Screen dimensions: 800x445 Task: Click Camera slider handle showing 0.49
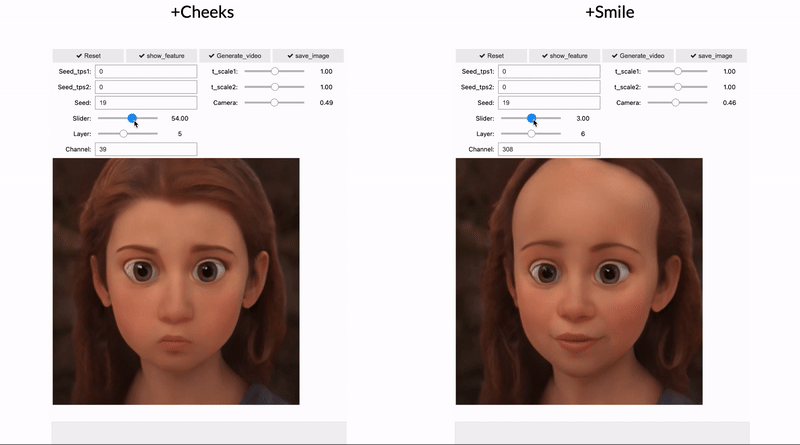pos(274,103)
